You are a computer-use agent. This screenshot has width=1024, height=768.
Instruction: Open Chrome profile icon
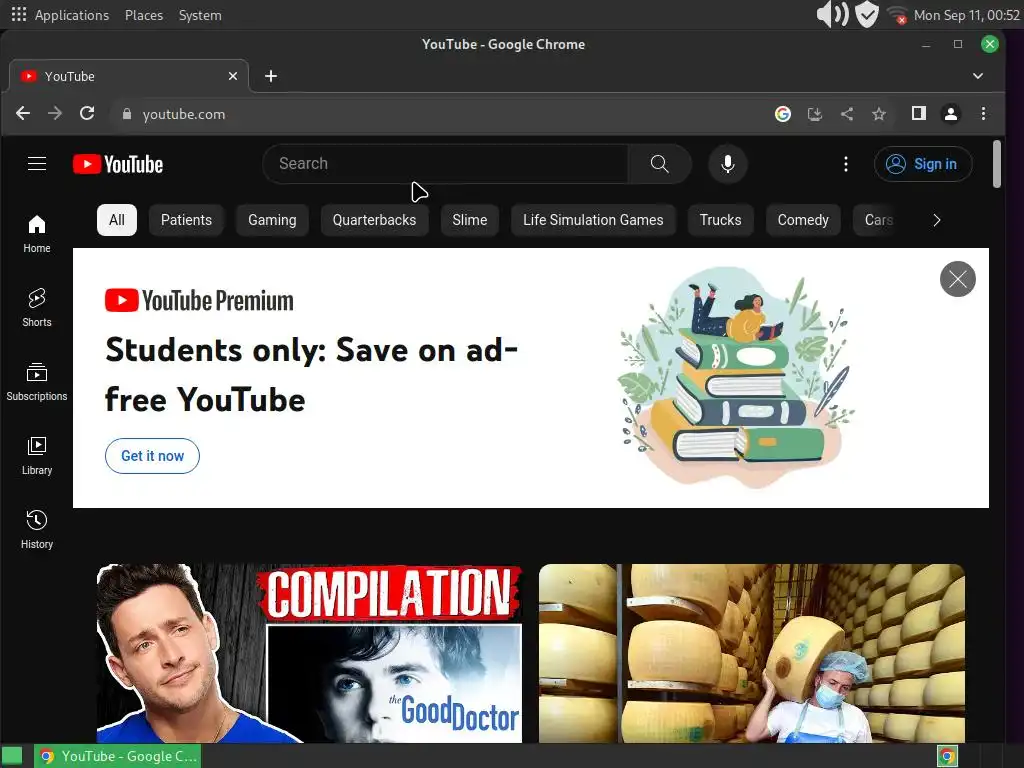coord(951,114)
